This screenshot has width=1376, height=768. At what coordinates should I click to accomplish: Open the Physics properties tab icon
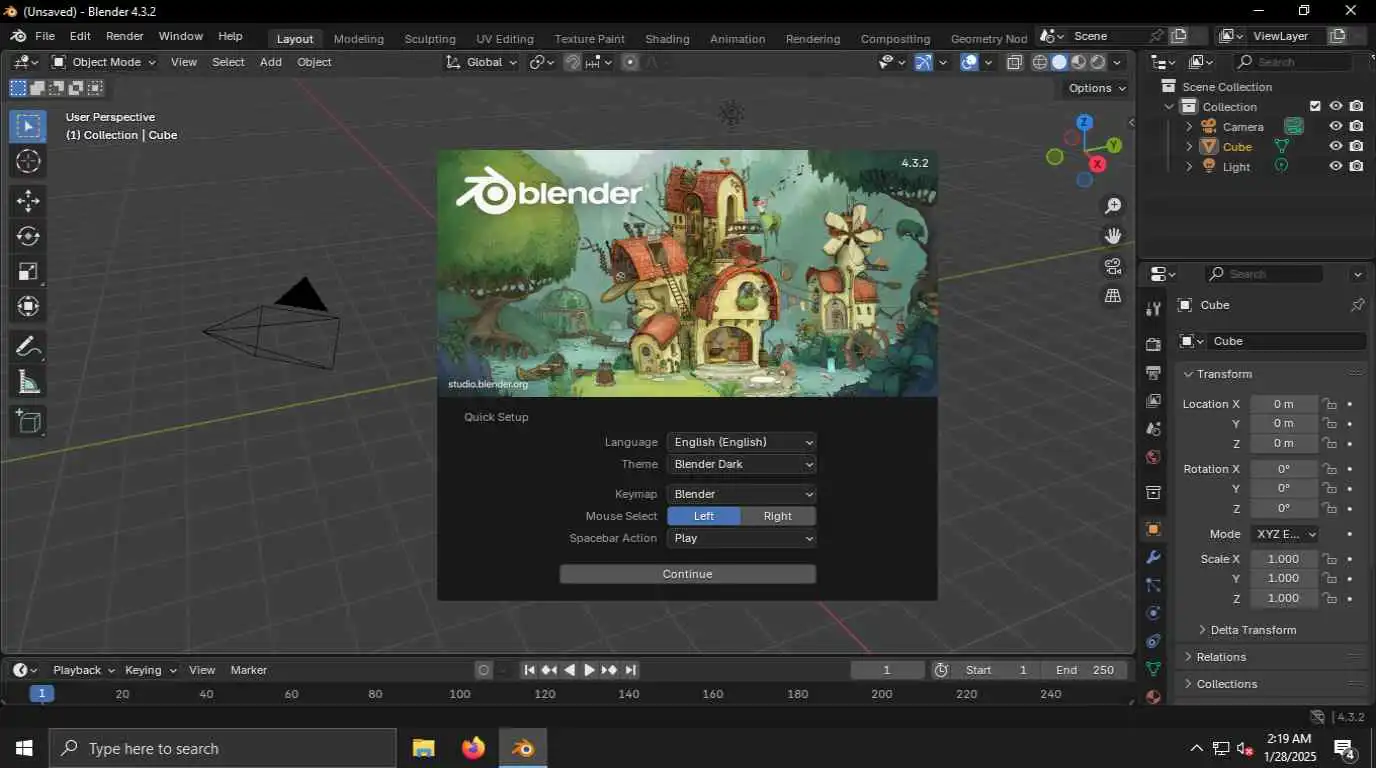(x=1153, y=613)
